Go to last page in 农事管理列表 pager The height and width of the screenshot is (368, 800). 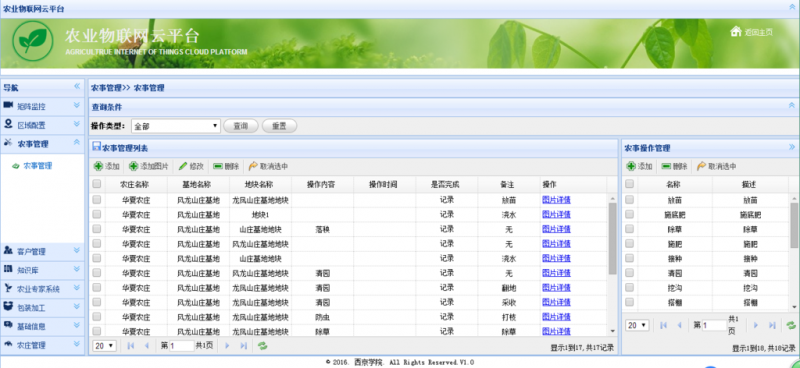[x=243, y=346]
